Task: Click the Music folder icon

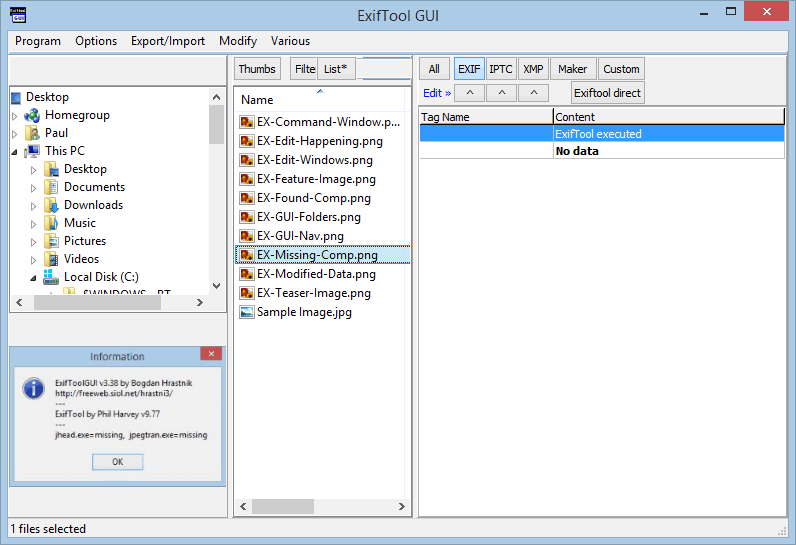Action: pyautogui.click(x=52, y=223)
